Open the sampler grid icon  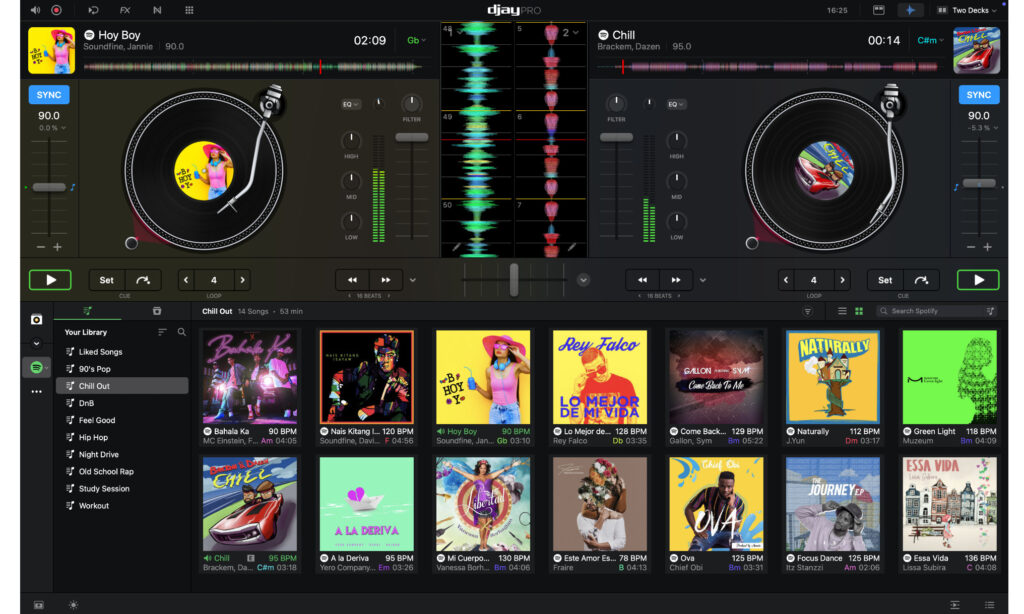(189, 10)
